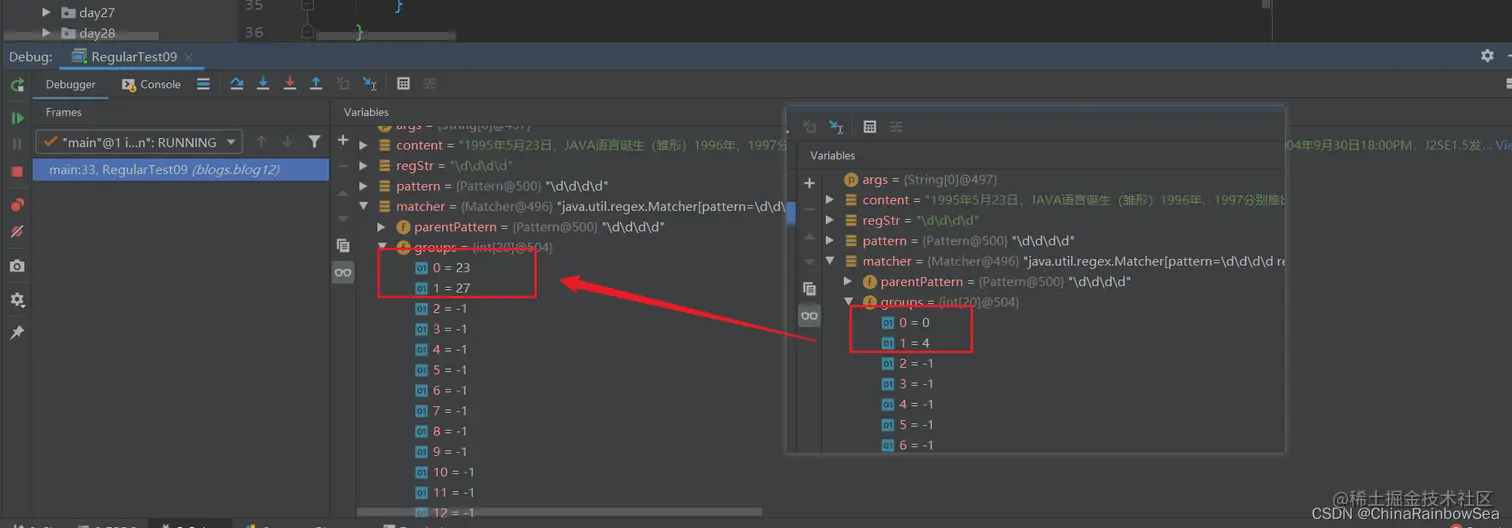Jump to the previous frame with the up arrow
This screenshot has height=528, width=1512.
pyautogui.click(x=261, y=142)
